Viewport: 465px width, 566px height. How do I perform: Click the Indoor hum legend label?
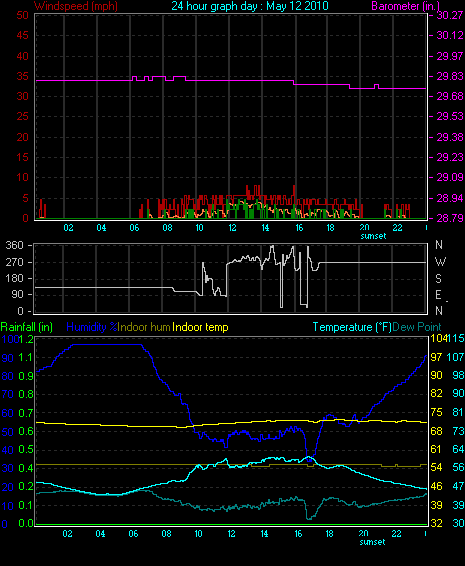click(x=144, y=327)
